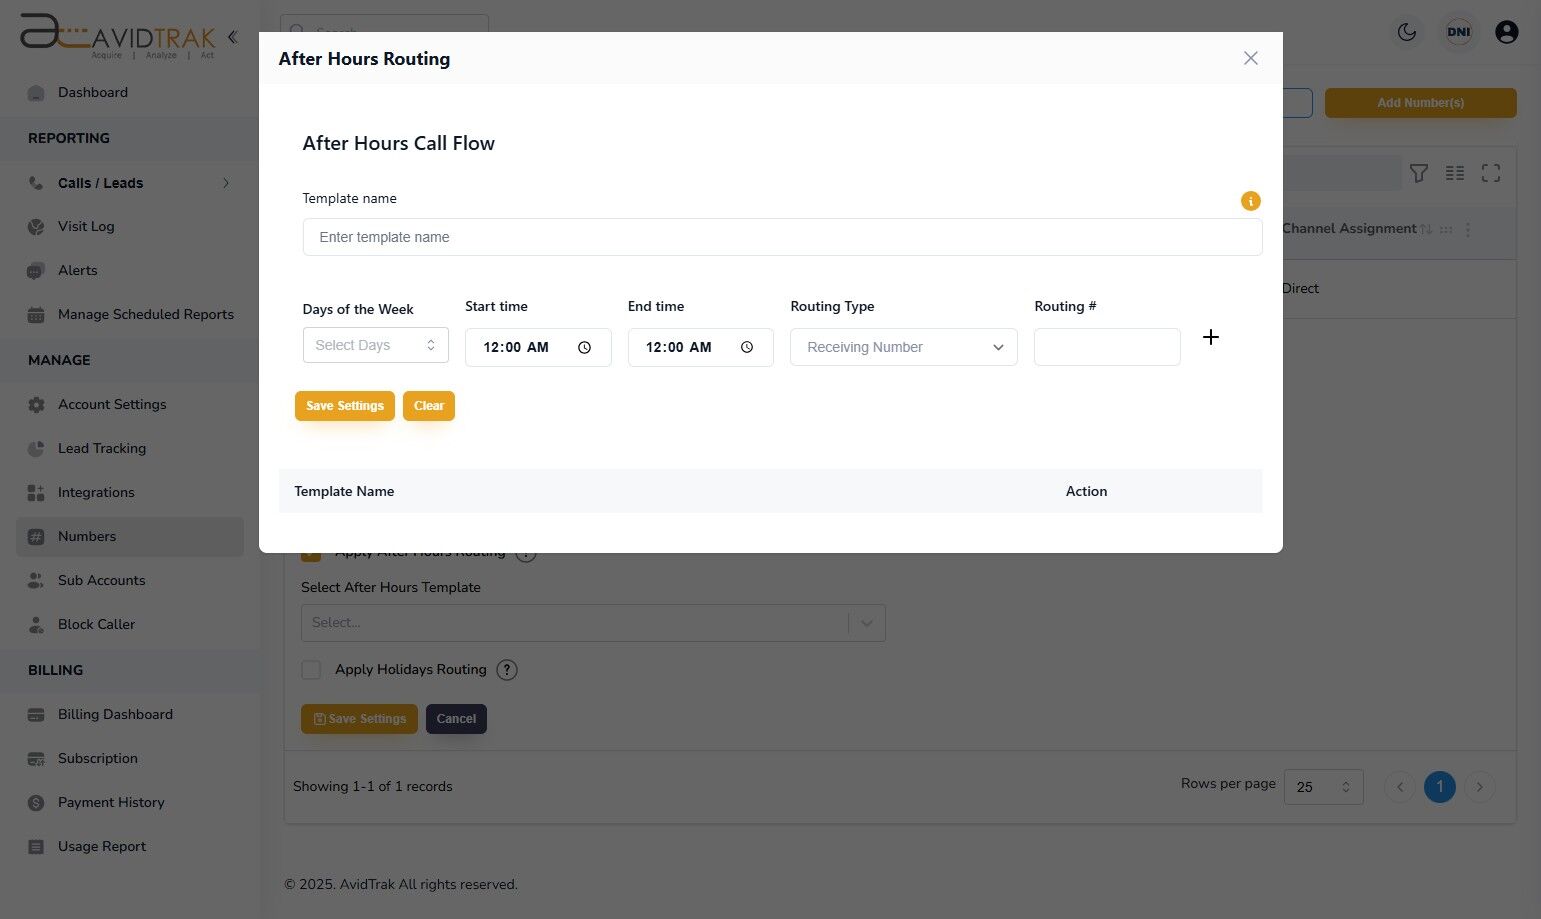Click Save Settings in the modal
Screen dimensions: 1541x919
[x=344, y=406]
